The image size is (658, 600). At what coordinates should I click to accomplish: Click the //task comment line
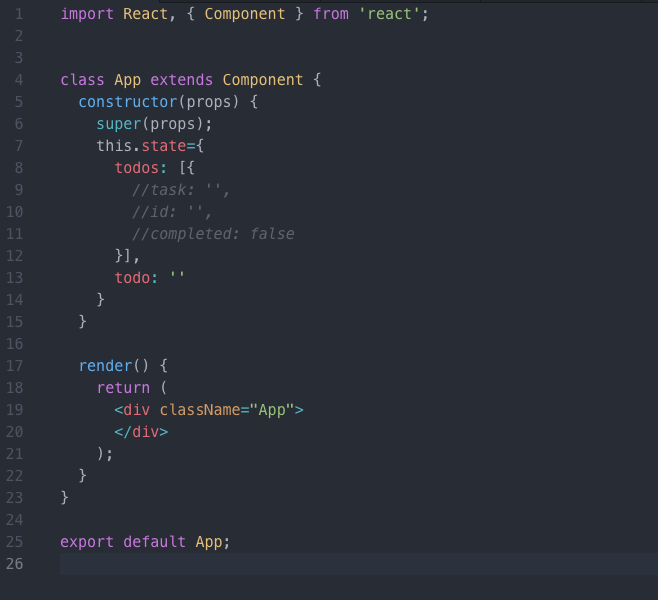[181, 190]
